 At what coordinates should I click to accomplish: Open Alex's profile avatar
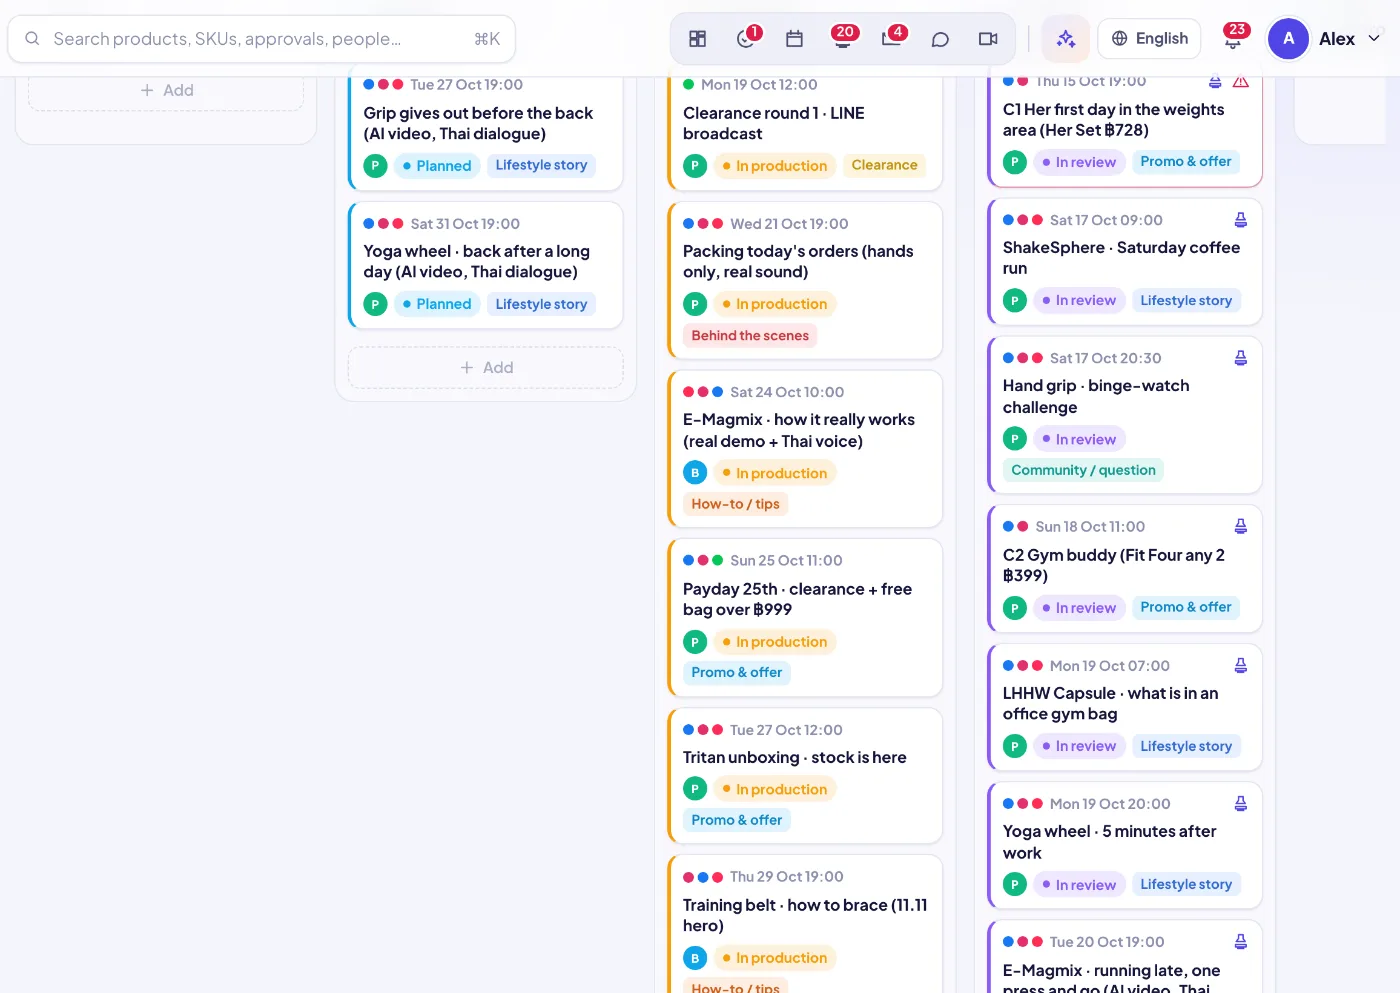[1288, 39]
